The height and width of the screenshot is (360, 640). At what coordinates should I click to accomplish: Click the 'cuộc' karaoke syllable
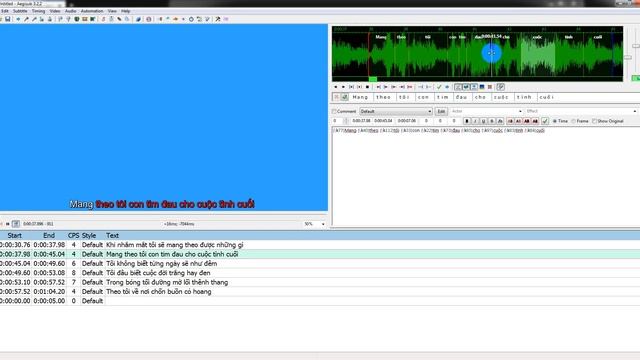502,97
